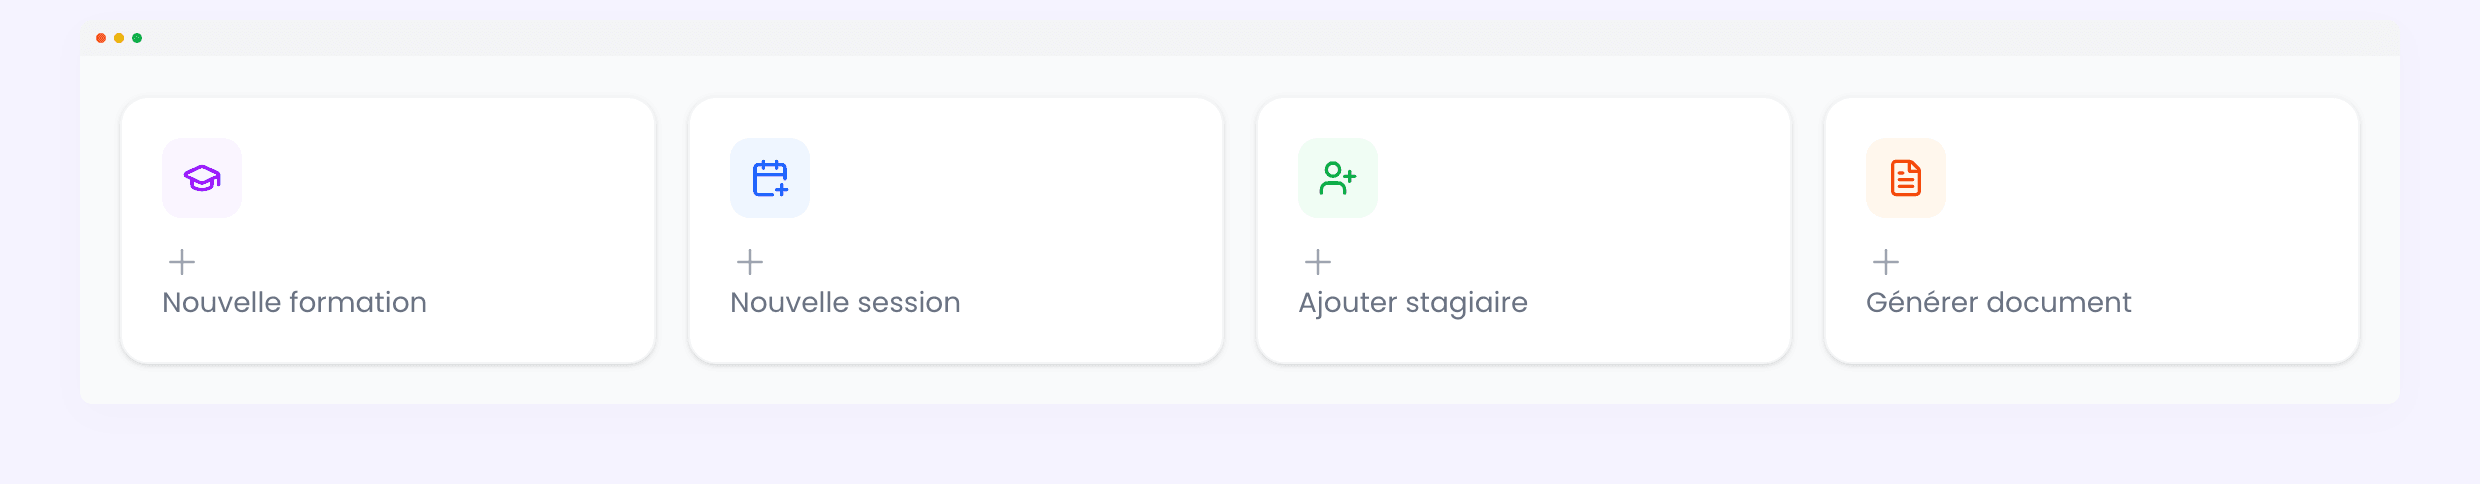Screen dimensions: 2480x484
Task: Click the green add-user icon
Action: click(x=1338, y=178)
